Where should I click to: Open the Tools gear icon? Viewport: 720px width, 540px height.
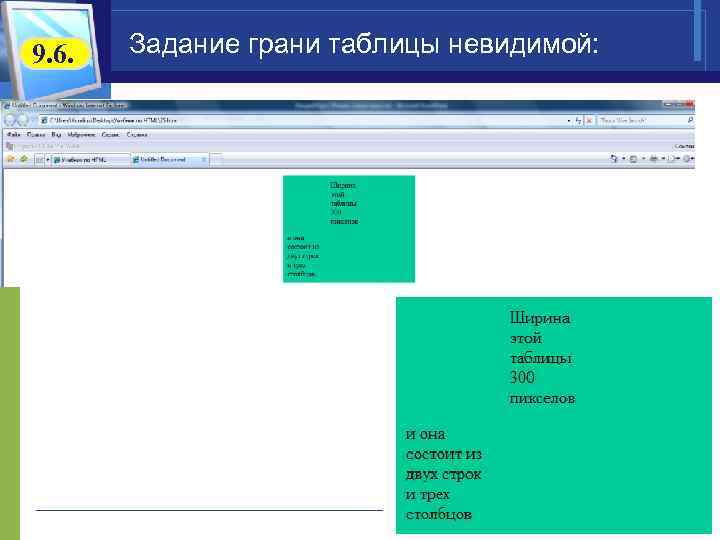coord(688,159)
